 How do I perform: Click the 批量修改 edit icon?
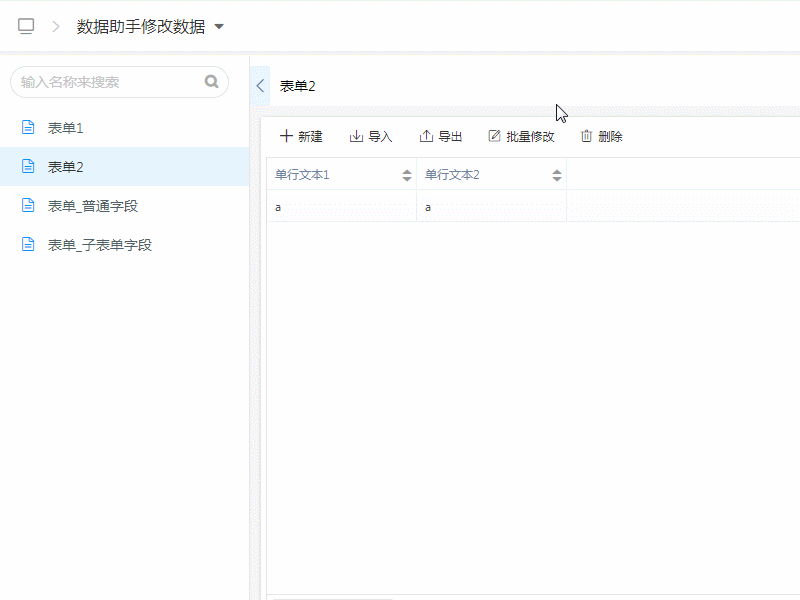coord(494,136)
